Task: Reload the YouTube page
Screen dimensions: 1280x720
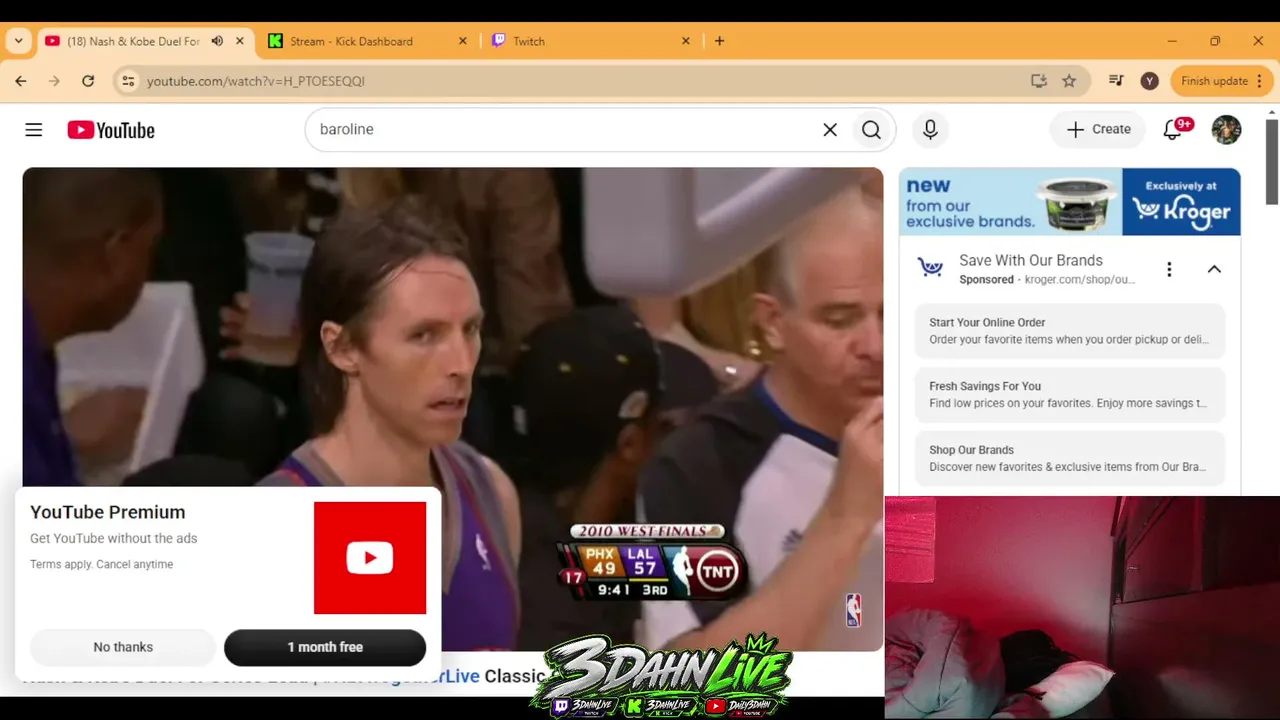Action: tap(88, 81)
